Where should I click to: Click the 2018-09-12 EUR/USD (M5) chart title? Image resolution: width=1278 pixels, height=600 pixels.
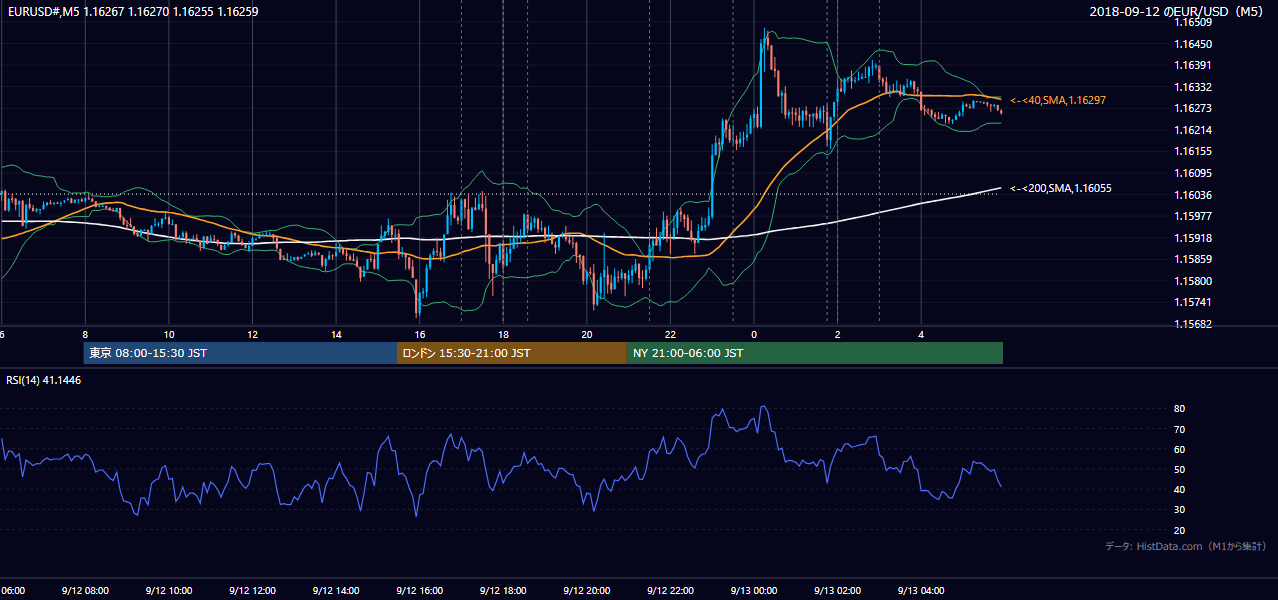1178,11
